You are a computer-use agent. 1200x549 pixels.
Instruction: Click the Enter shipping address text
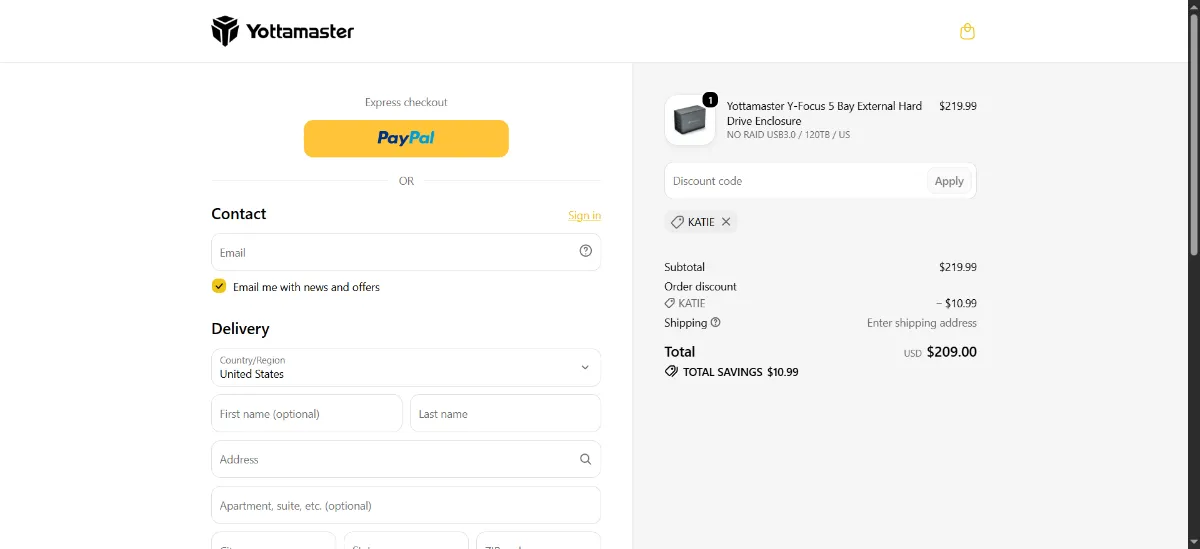922,323
